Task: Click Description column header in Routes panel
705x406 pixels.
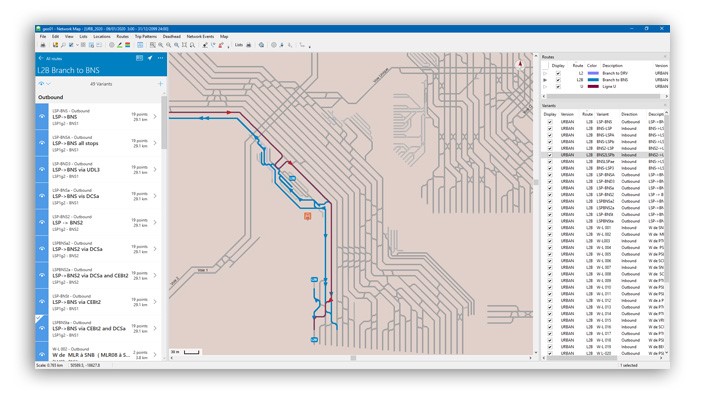Action: click(x=612, y=66)
